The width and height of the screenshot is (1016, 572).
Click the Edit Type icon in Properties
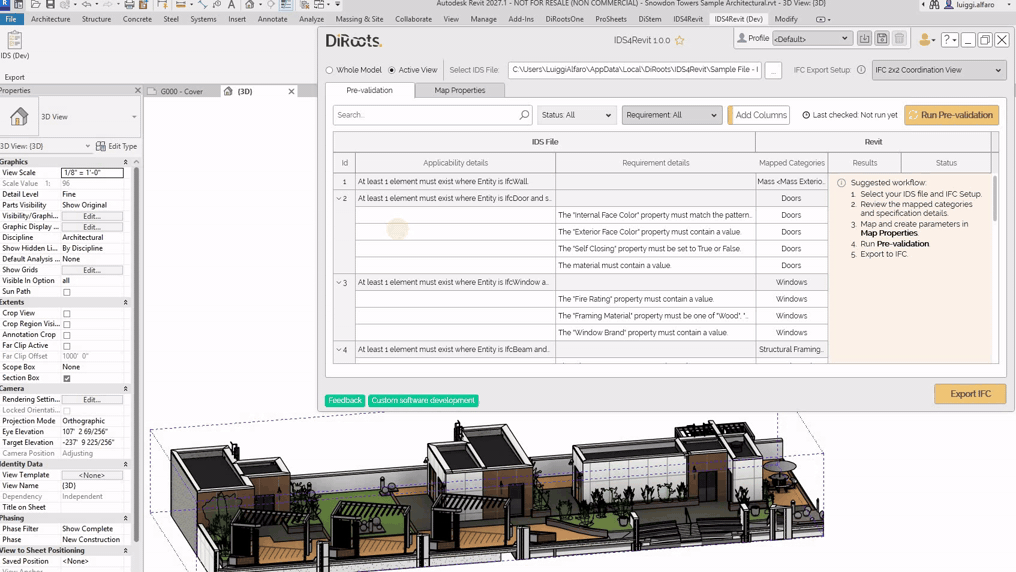point(100,146)
